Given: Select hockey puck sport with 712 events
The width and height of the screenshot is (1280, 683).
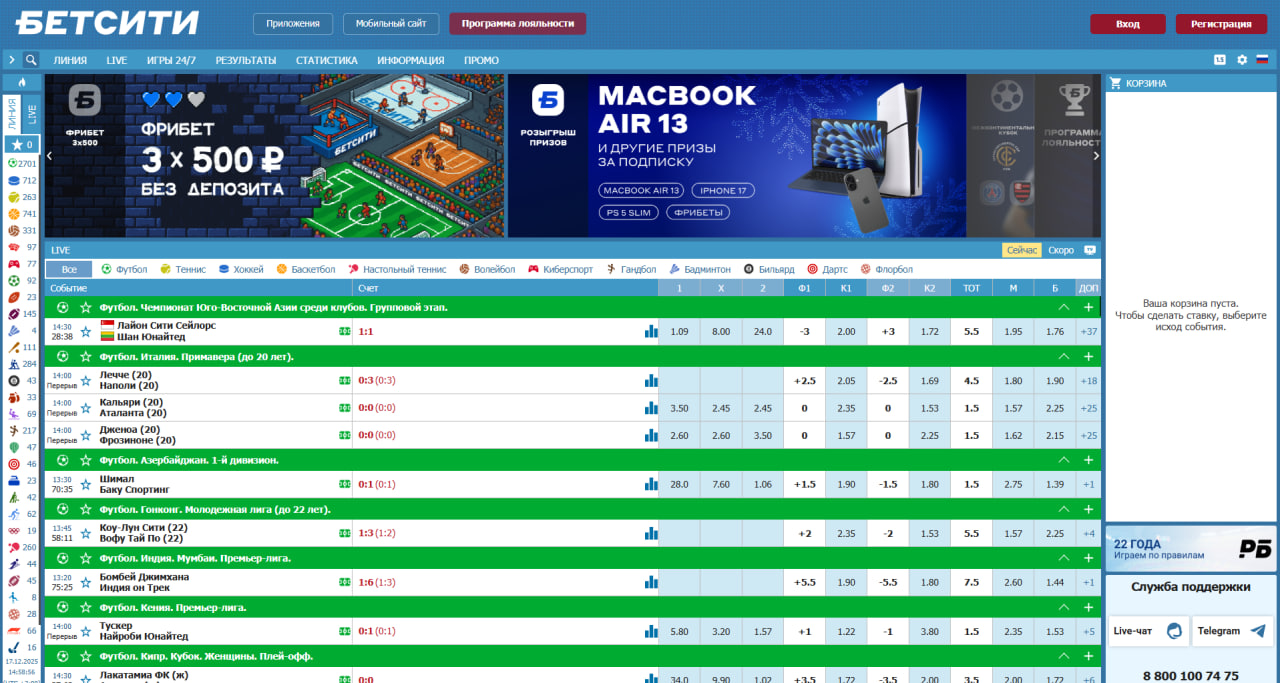Looking at the screenshot, I should 22,180.
